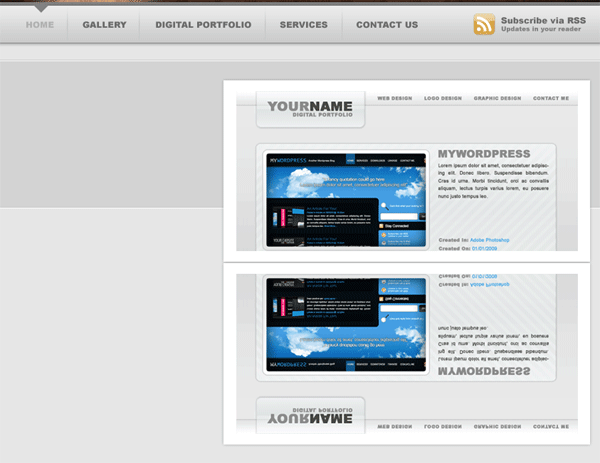Open the orange RSS feed icon
Viewport: 600px width, 463px height.
[x=484, y=24]
